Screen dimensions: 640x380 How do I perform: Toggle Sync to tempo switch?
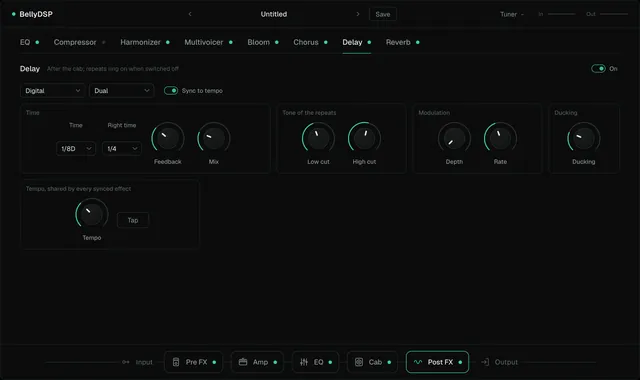(171, 91)
